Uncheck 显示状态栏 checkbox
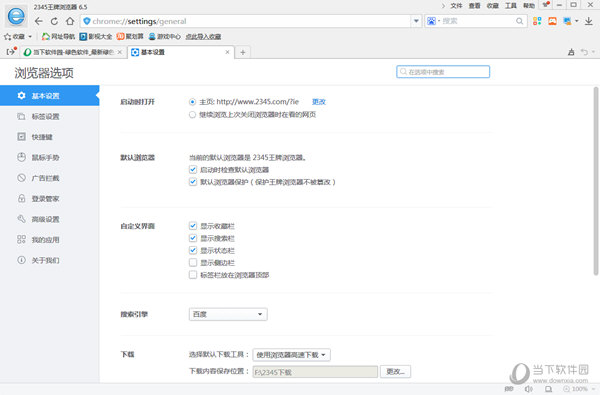 click(193, 250)
